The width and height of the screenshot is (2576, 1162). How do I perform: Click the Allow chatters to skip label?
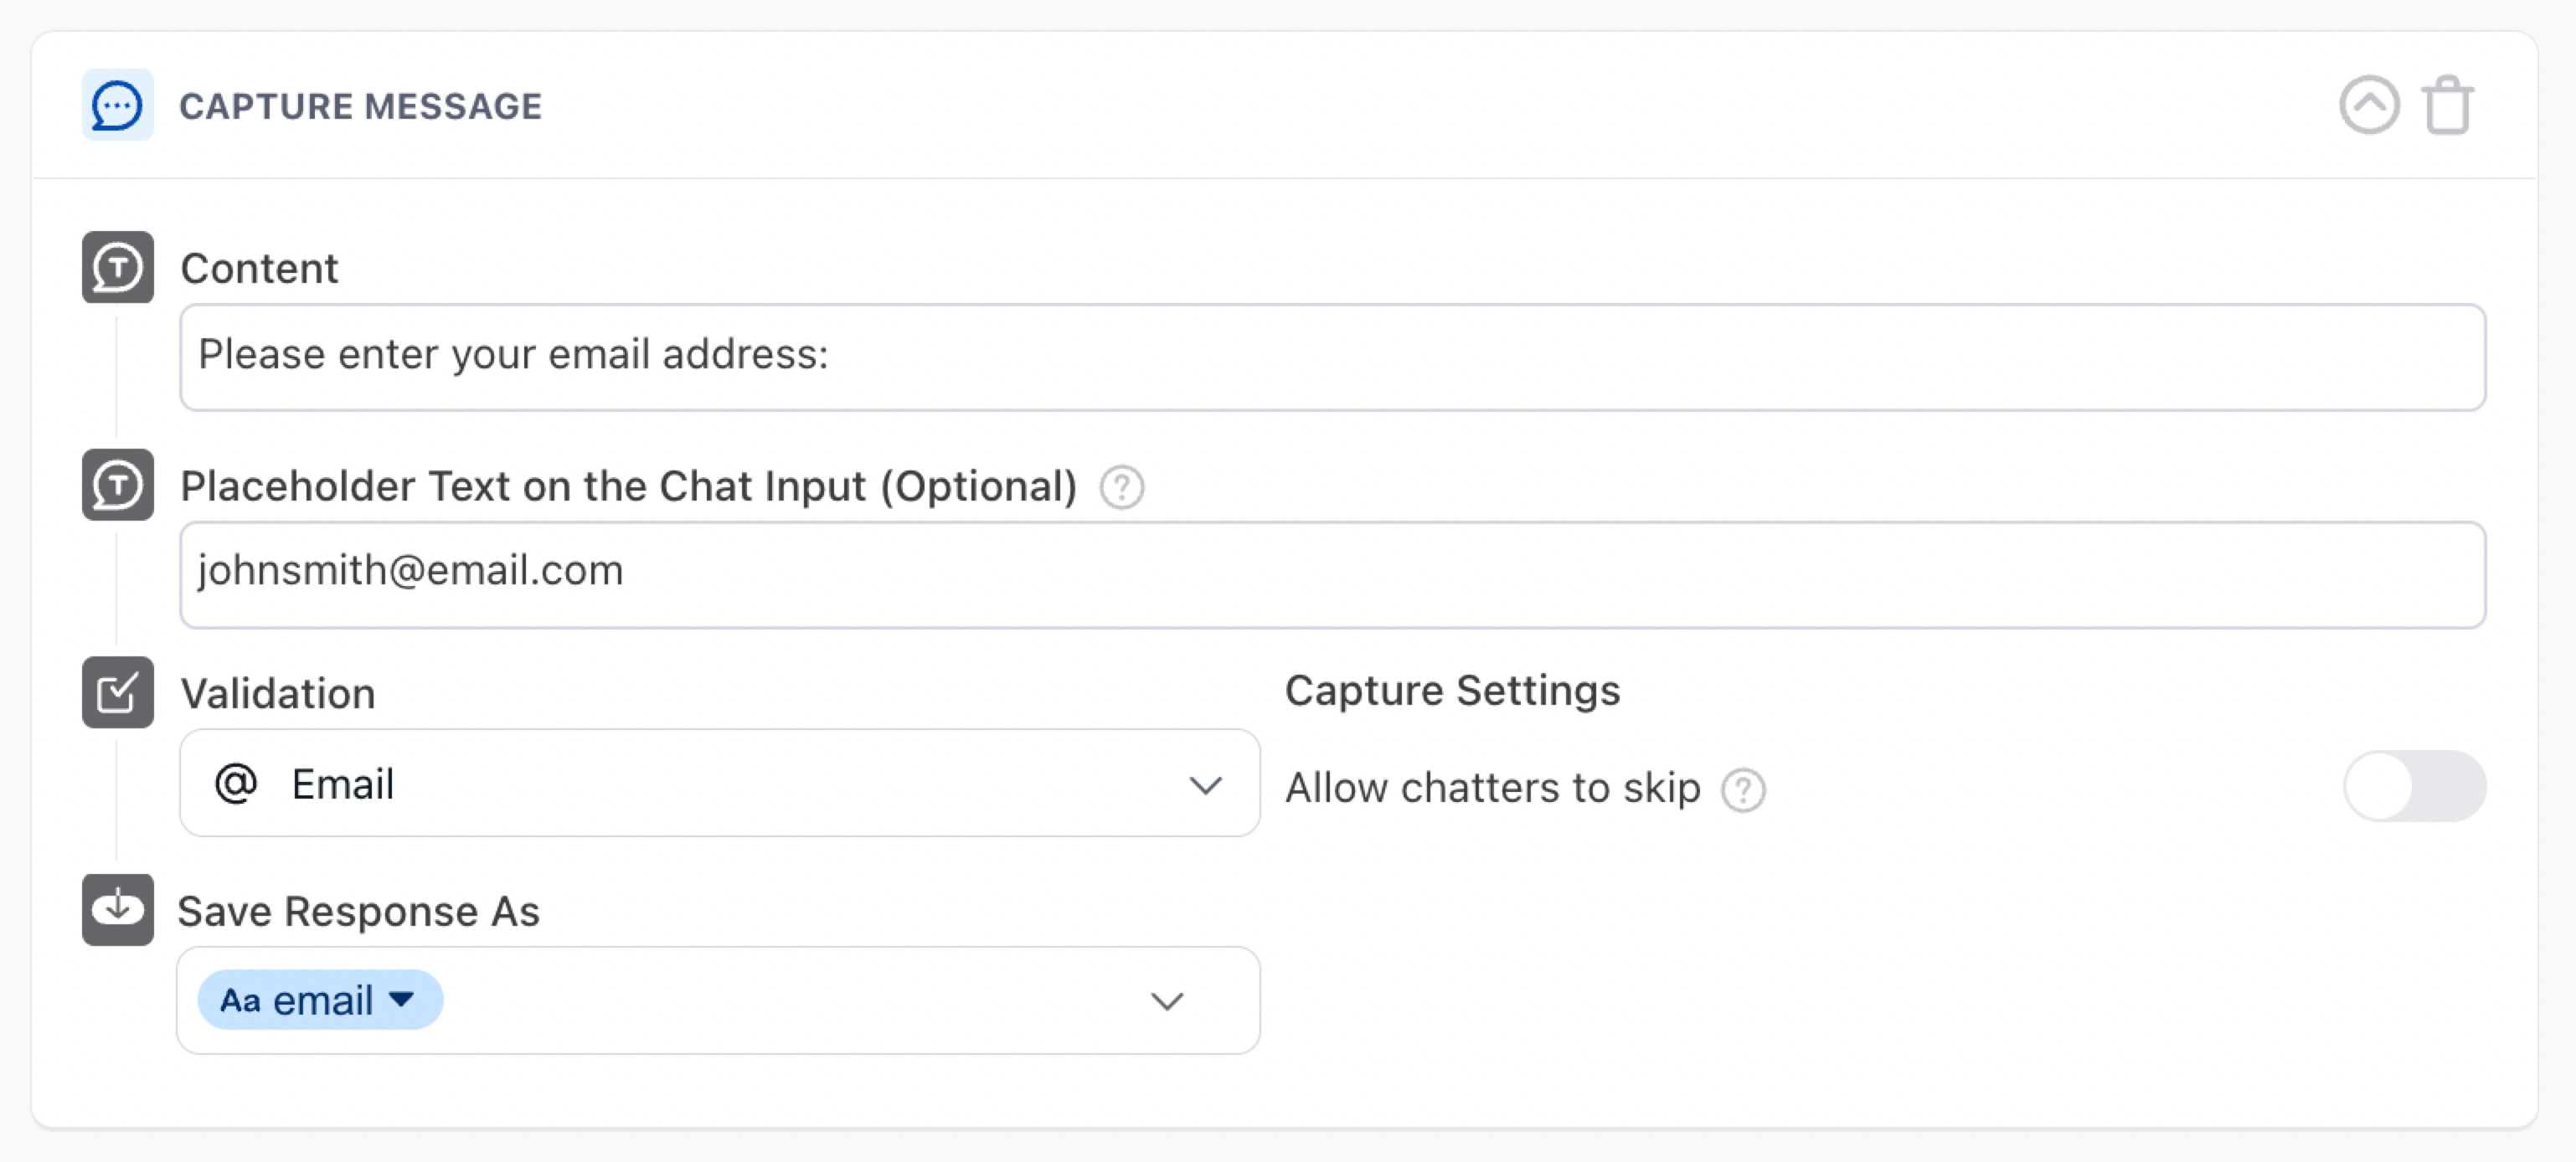1492,788
